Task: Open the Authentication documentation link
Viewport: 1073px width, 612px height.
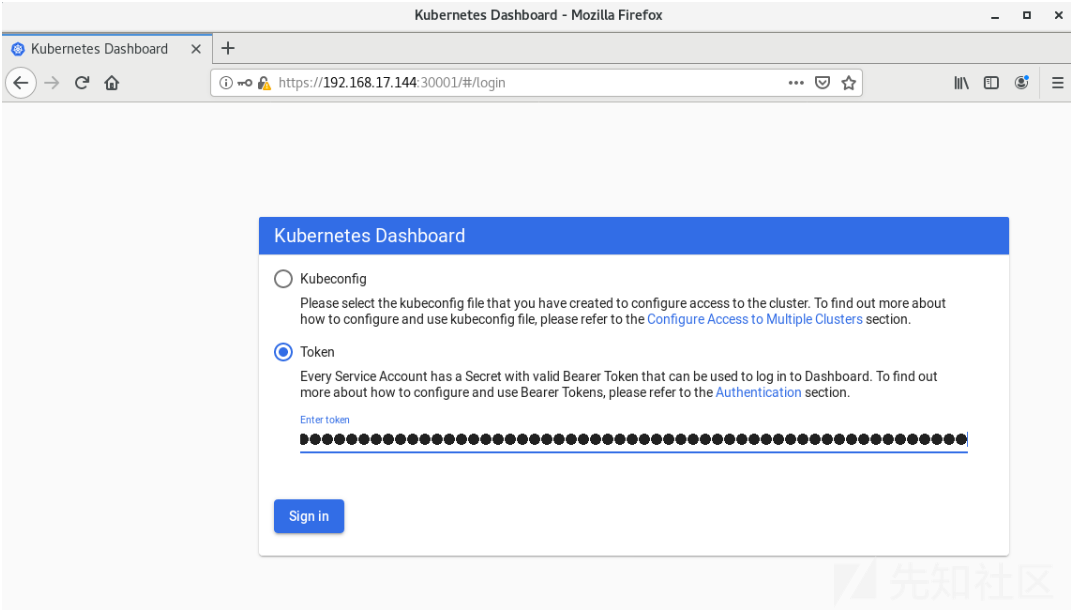Action: point(758,392)
